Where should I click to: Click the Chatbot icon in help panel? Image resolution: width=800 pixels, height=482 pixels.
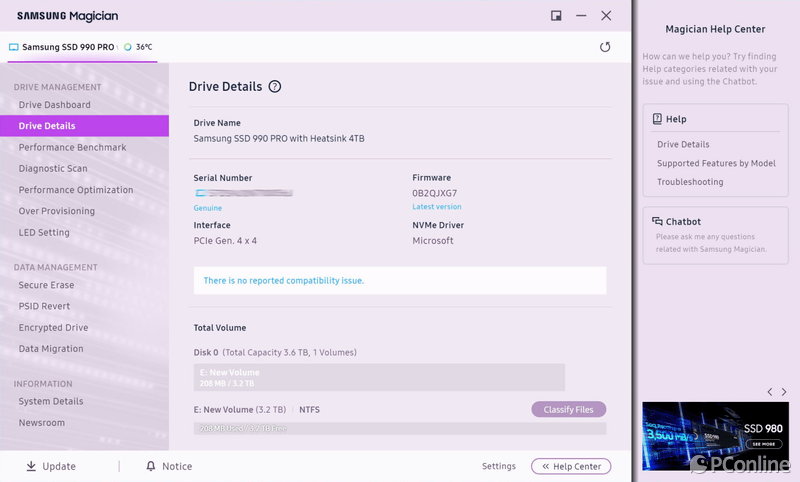pyautogui.click(x=657, y=221)
